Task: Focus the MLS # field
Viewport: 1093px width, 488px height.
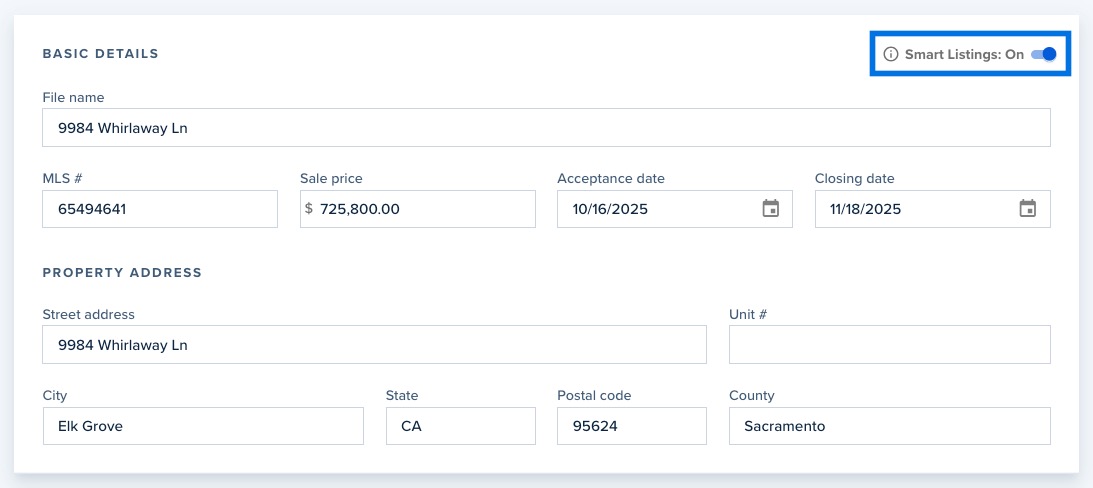Action: pyautogui.click(x=160, y=209)
